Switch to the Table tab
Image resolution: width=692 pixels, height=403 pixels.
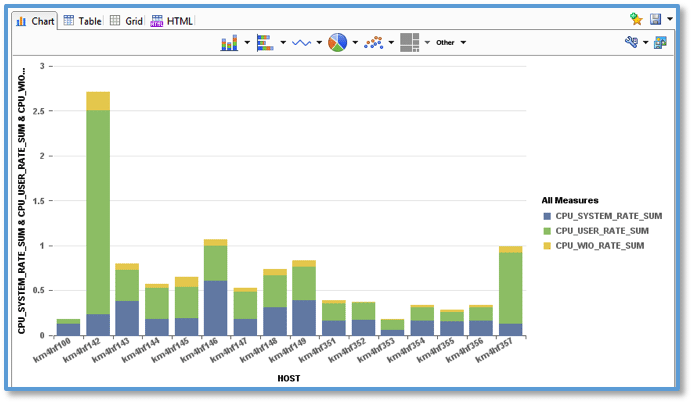point(82,20)
